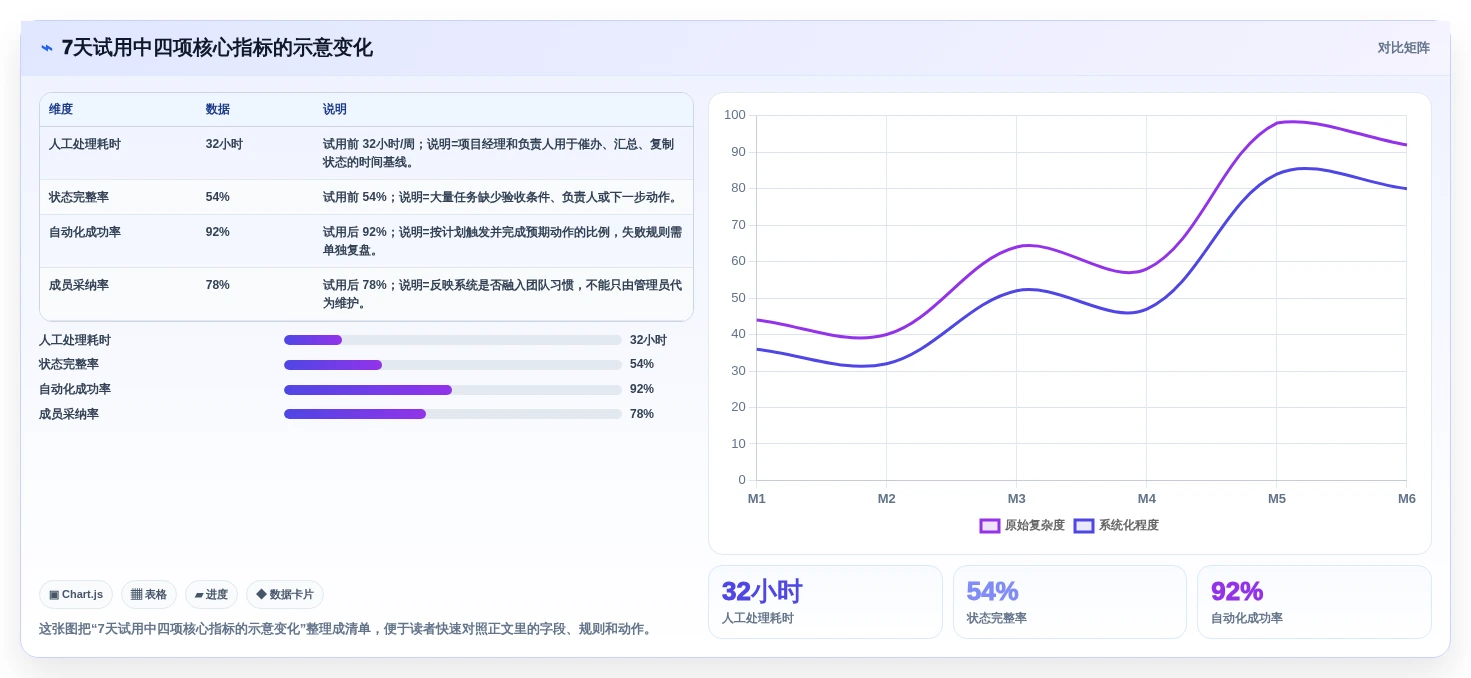Click the 32小时 table data cell
Image resolution: width=1471 pixels, height=678 pixels.
pos(224,144)
